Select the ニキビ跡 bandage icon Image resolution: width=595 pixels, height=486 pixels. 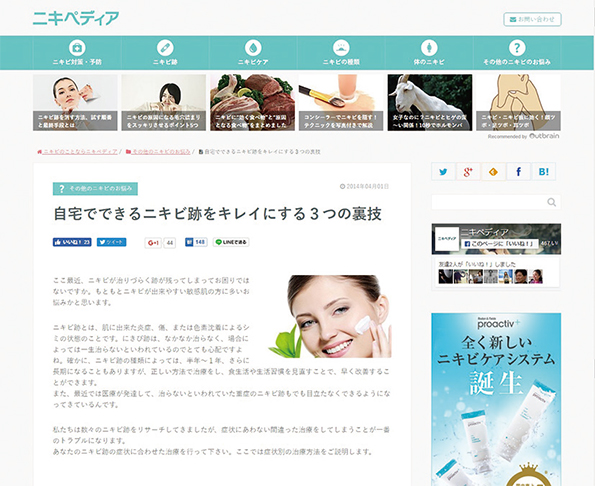pos(165,48)
